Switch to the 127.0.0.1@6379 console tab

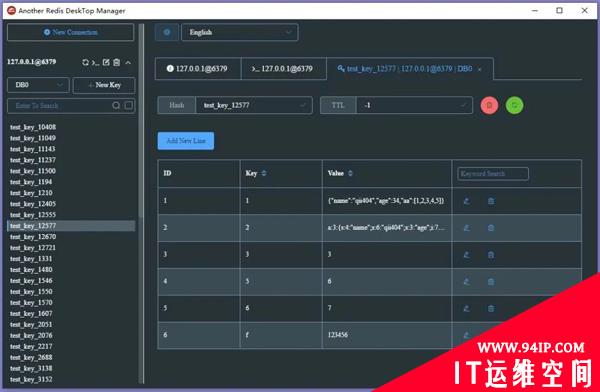284,69
